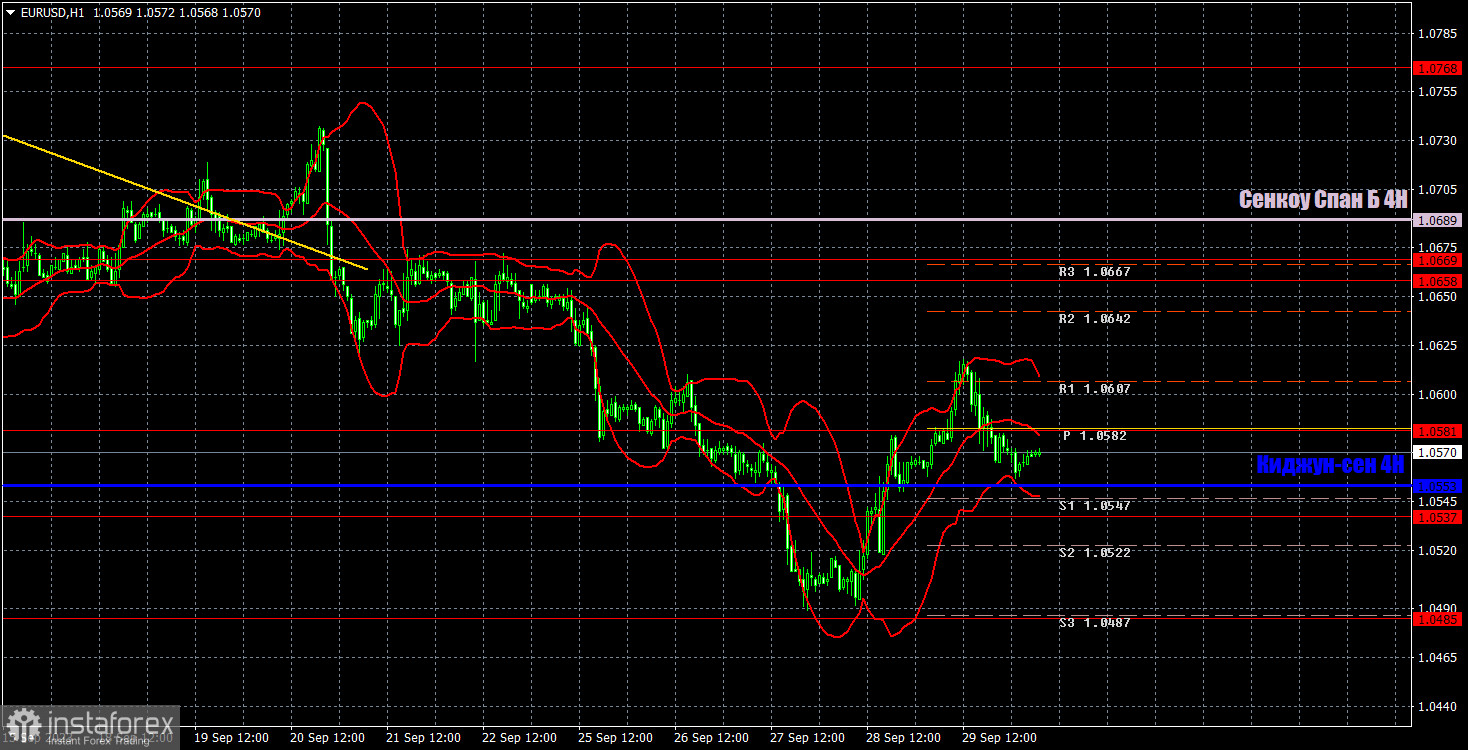Click the S3 1.0487 pivot label
Screen dimensions: 1468x750
1095,622
